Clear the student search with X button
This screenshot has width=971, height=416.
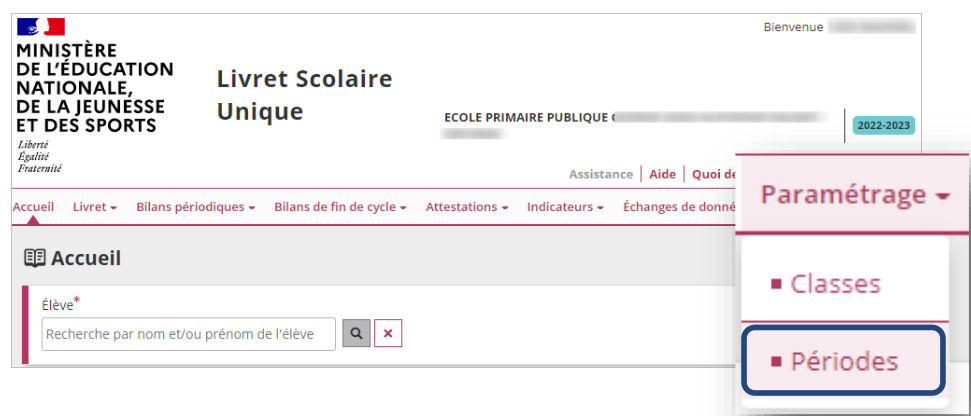(388, 334)
